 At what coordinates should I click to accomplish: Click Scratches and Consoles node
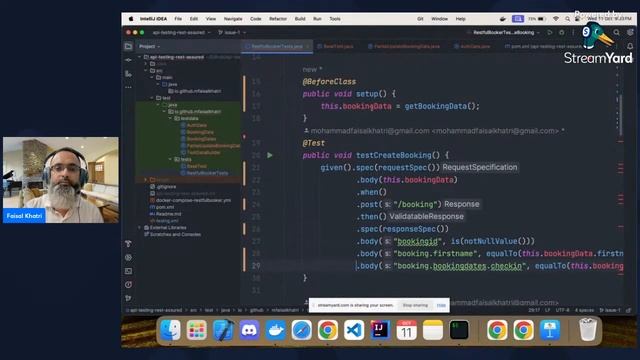coord(175,234)
